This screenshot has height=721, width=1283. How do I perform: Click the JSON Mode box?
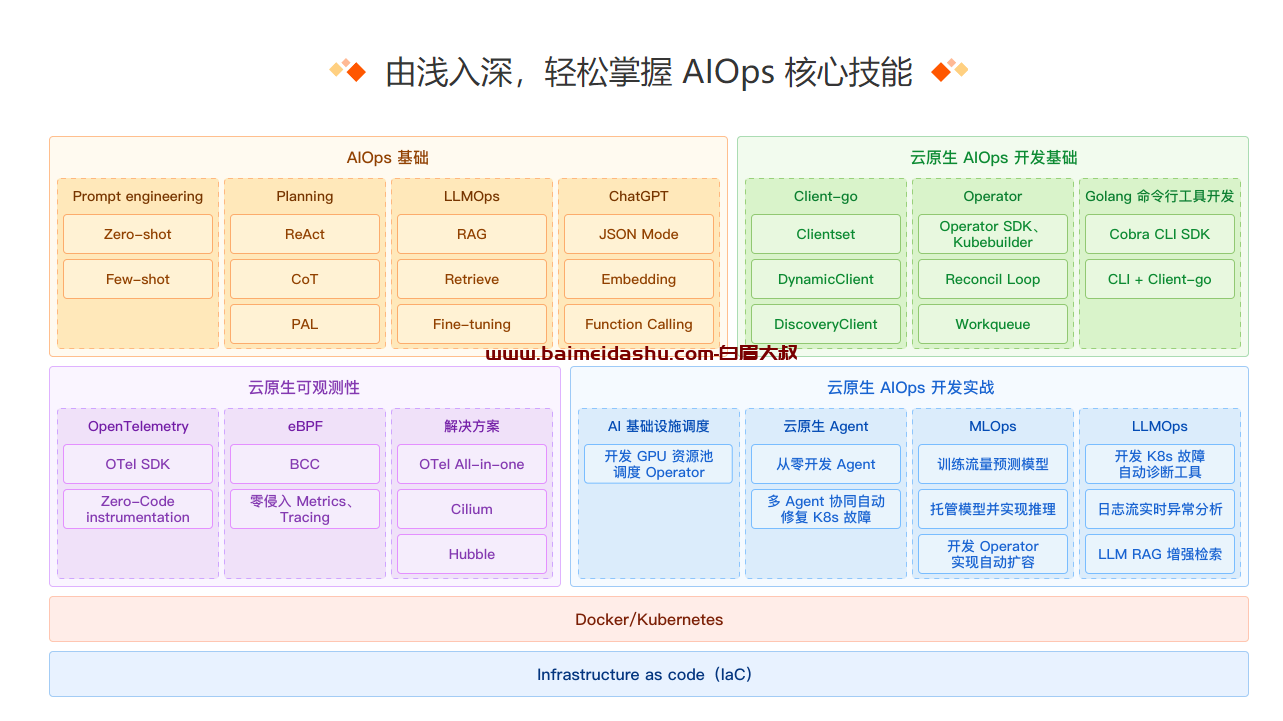tap(639, 234)
